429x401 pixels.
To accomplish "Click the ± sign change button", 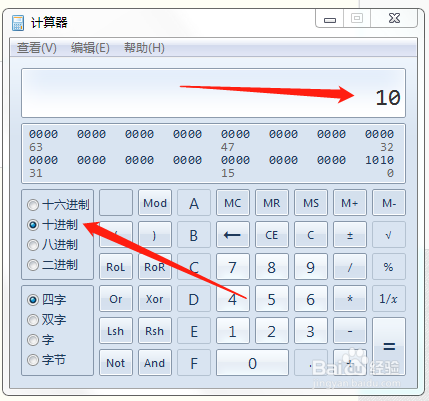I will 350,235.
